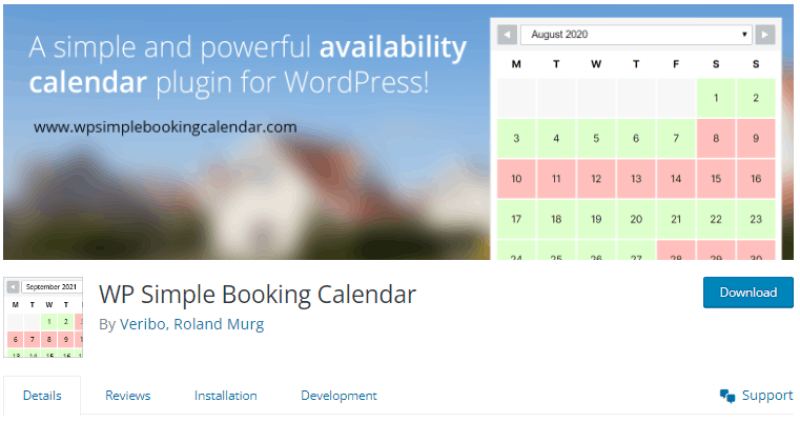Open the Veribo author link
The width and height of the screenshot is (800, 422).
coord(143,324)
